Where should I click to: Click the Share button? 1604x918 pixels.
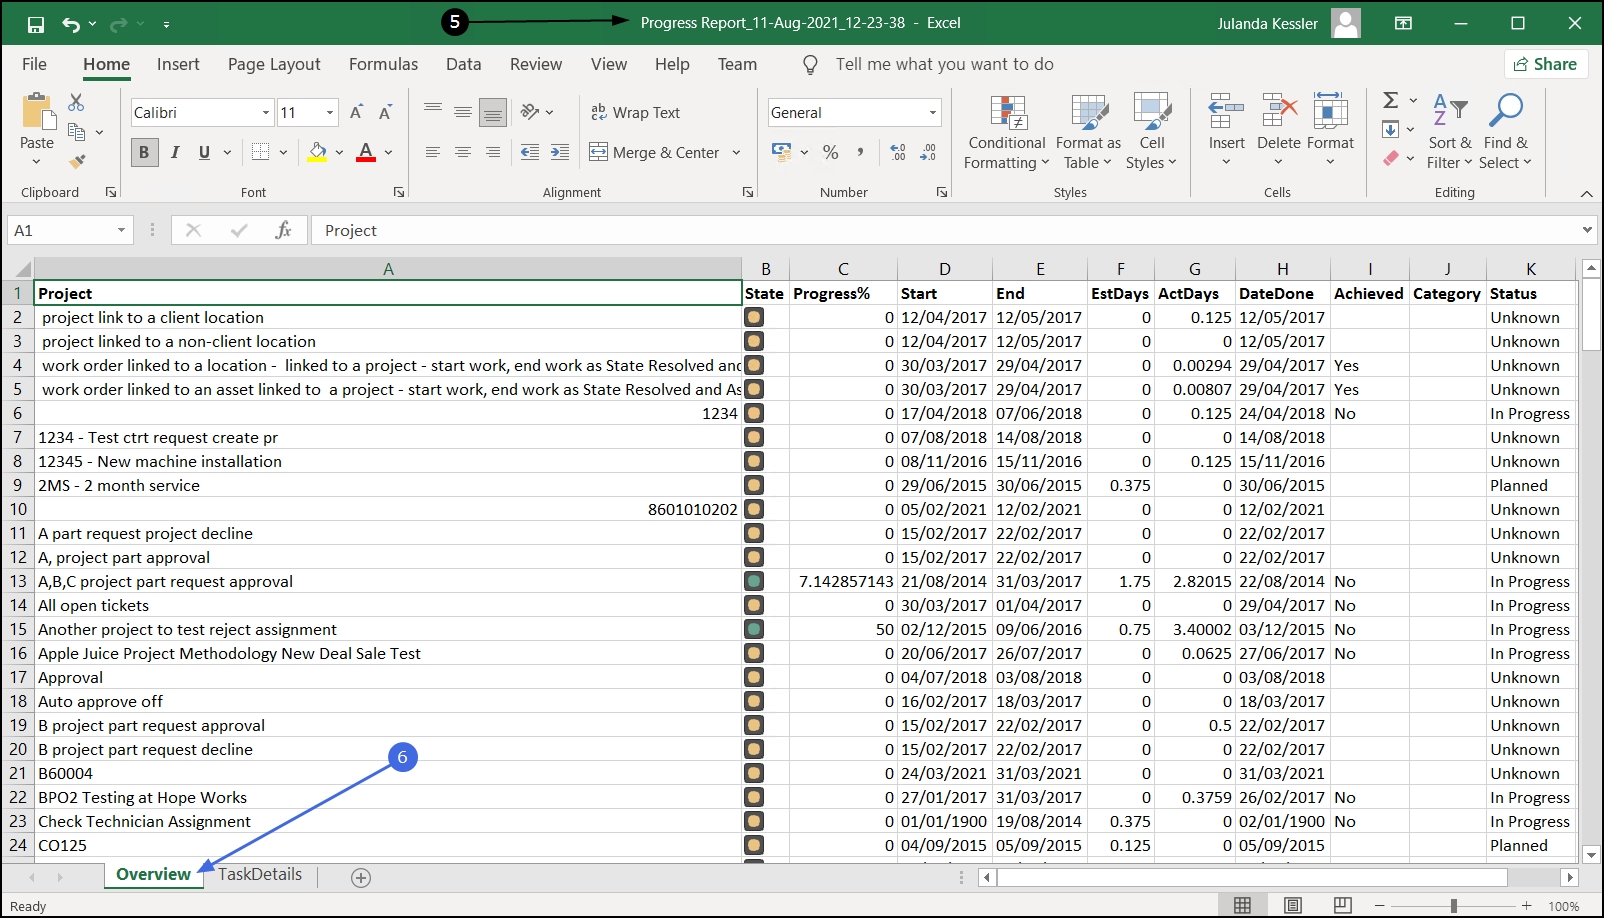(1545, 64)
